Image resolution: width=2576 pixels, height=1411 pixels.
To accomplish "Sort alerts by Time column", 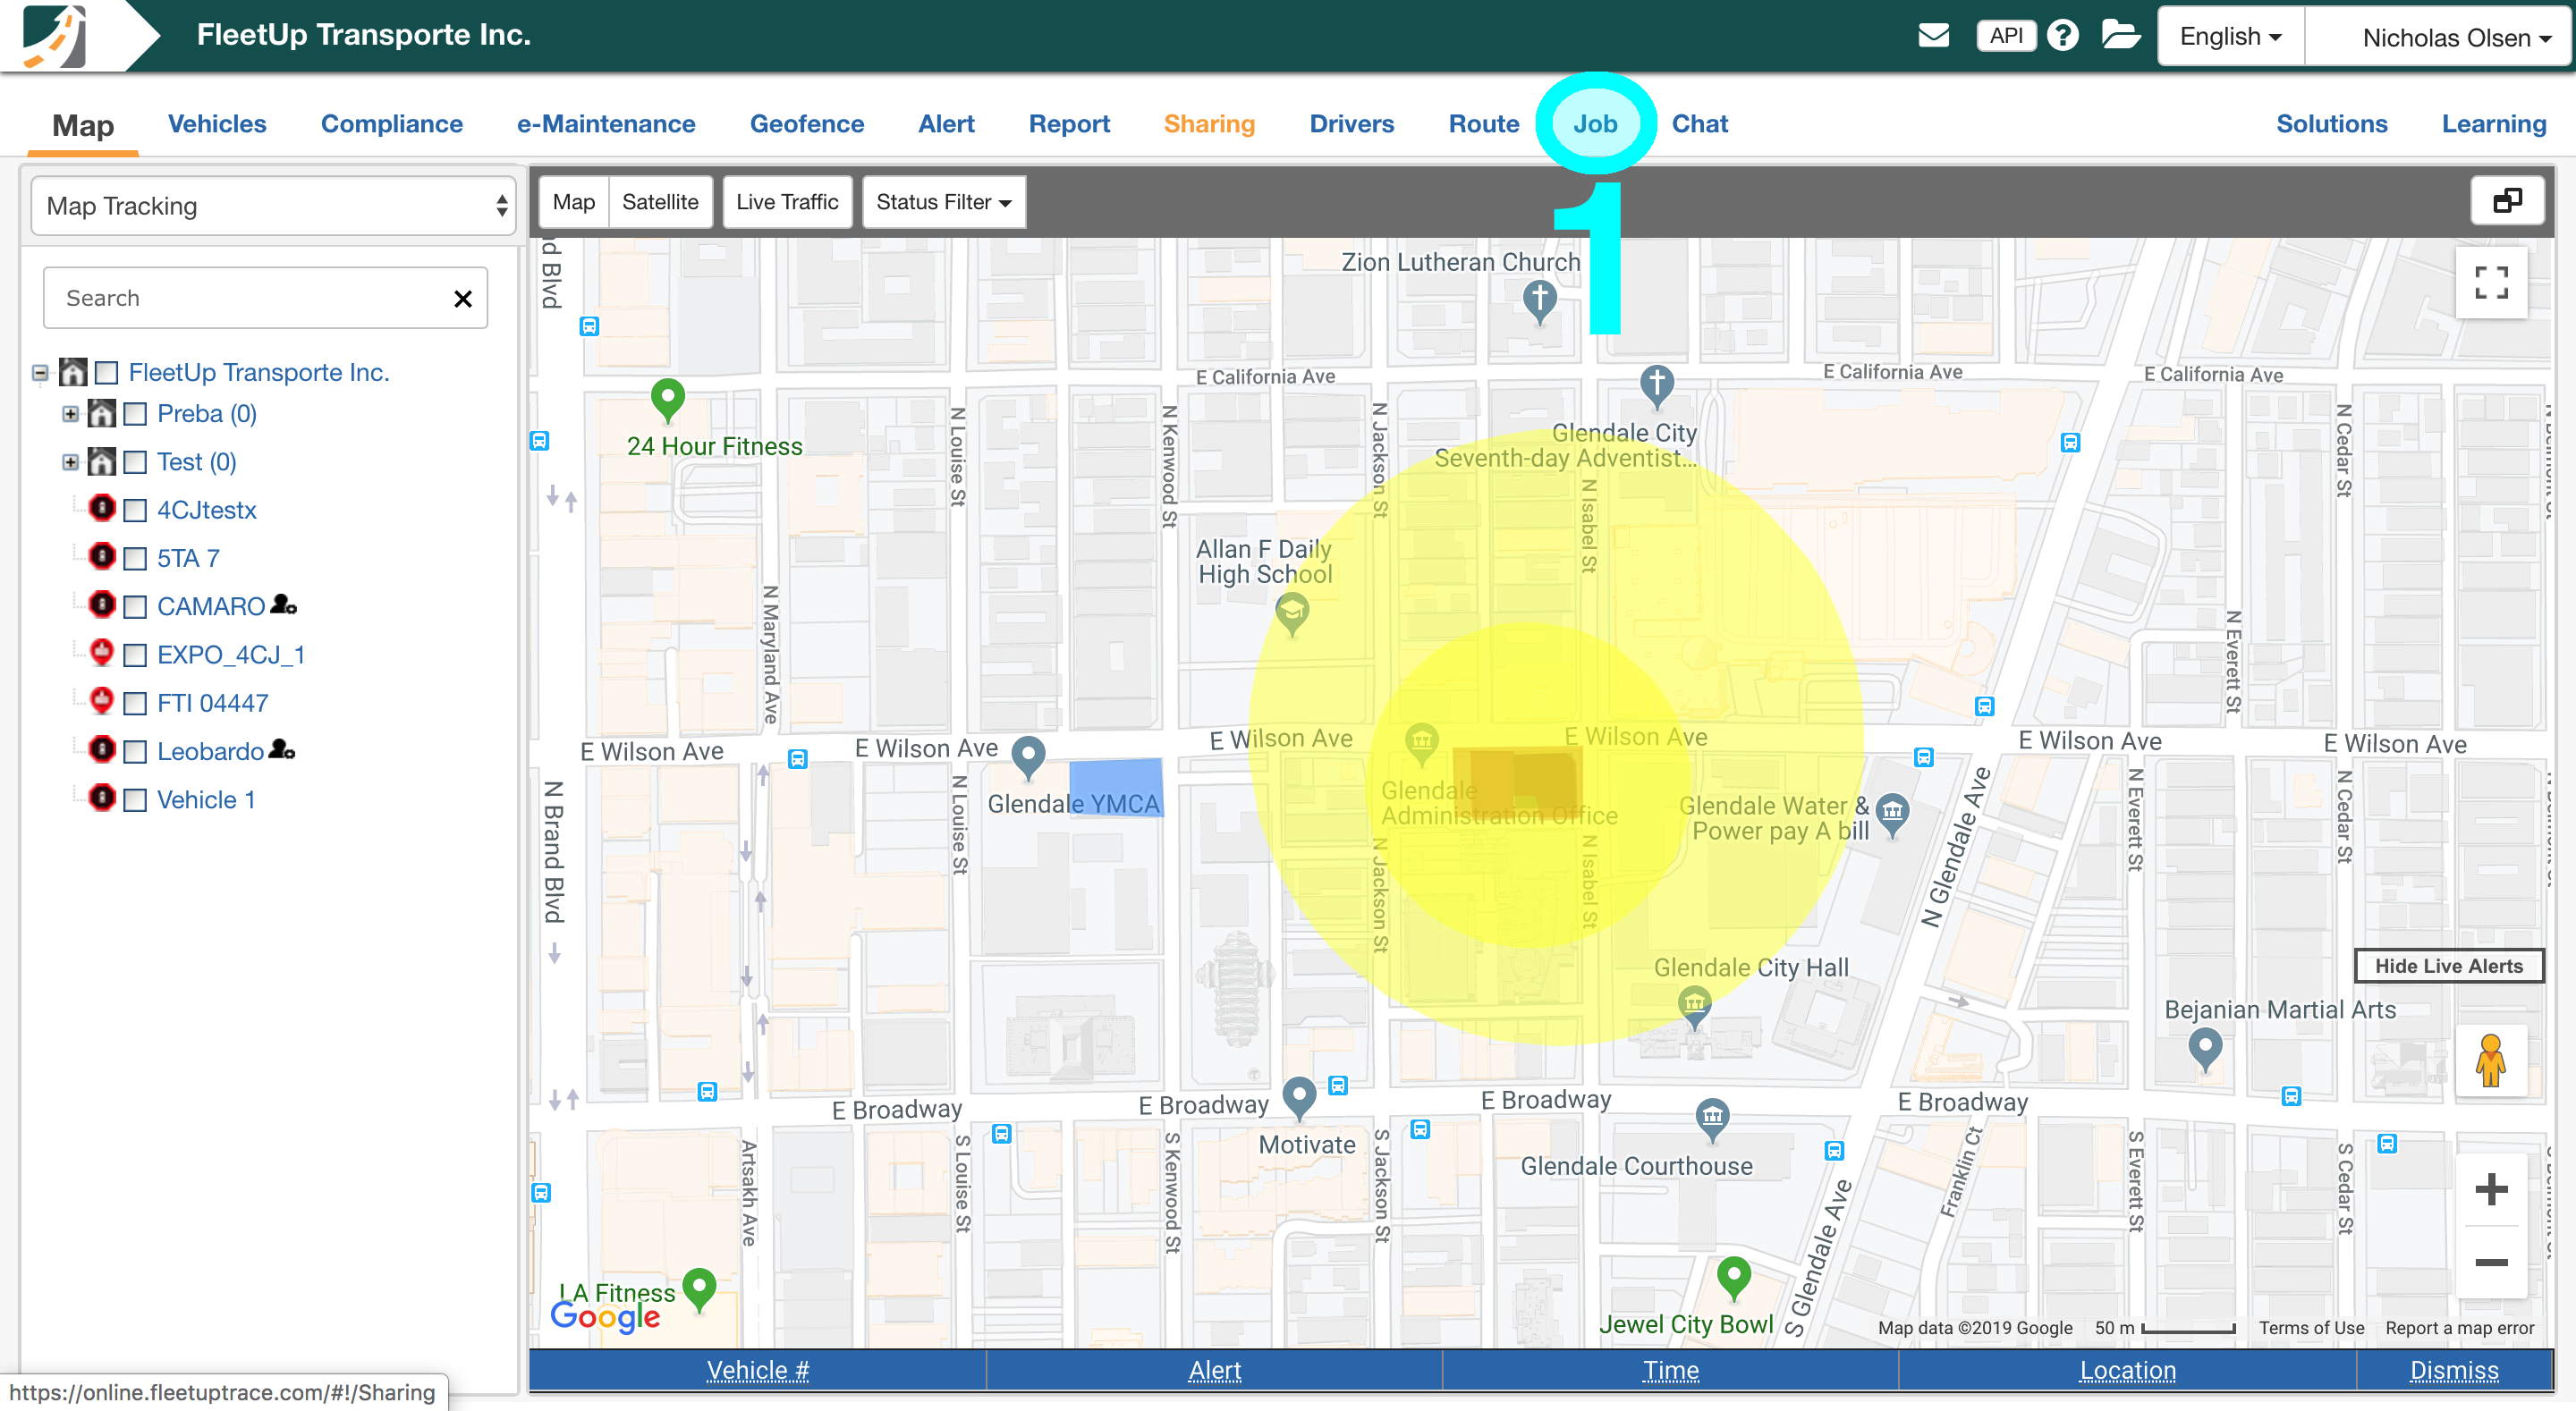I will [1670, 1370].
